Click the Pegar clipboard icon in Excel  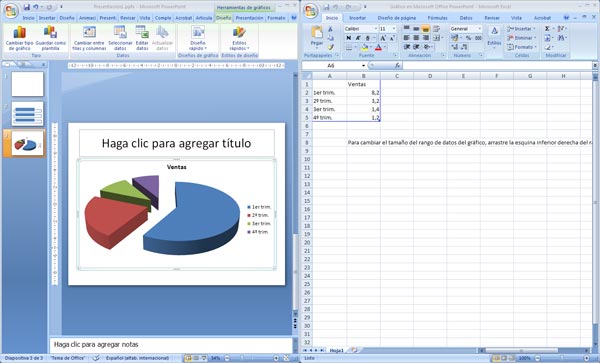pos(316,32)
